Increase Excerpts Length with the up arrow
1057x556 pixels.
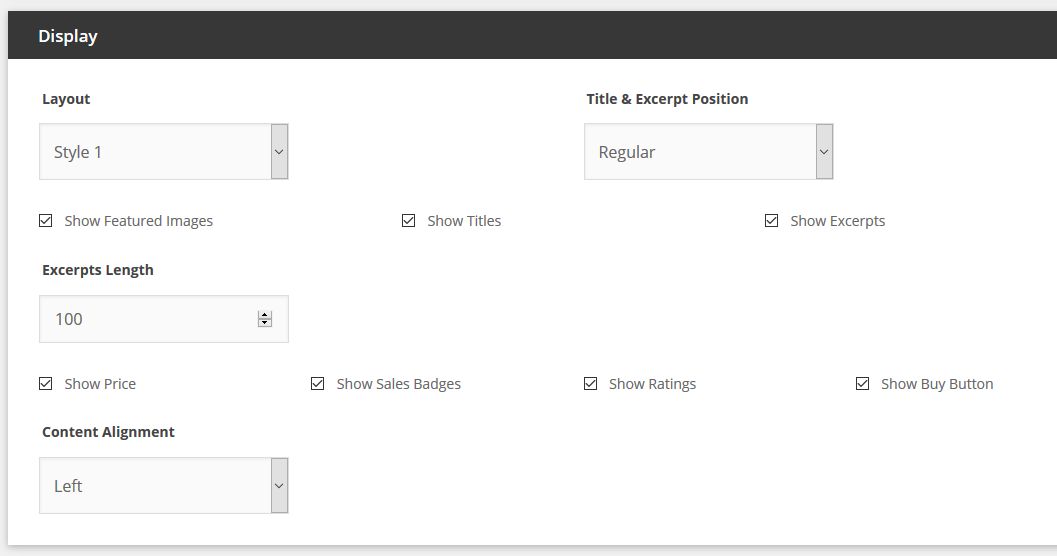point(265,315)
